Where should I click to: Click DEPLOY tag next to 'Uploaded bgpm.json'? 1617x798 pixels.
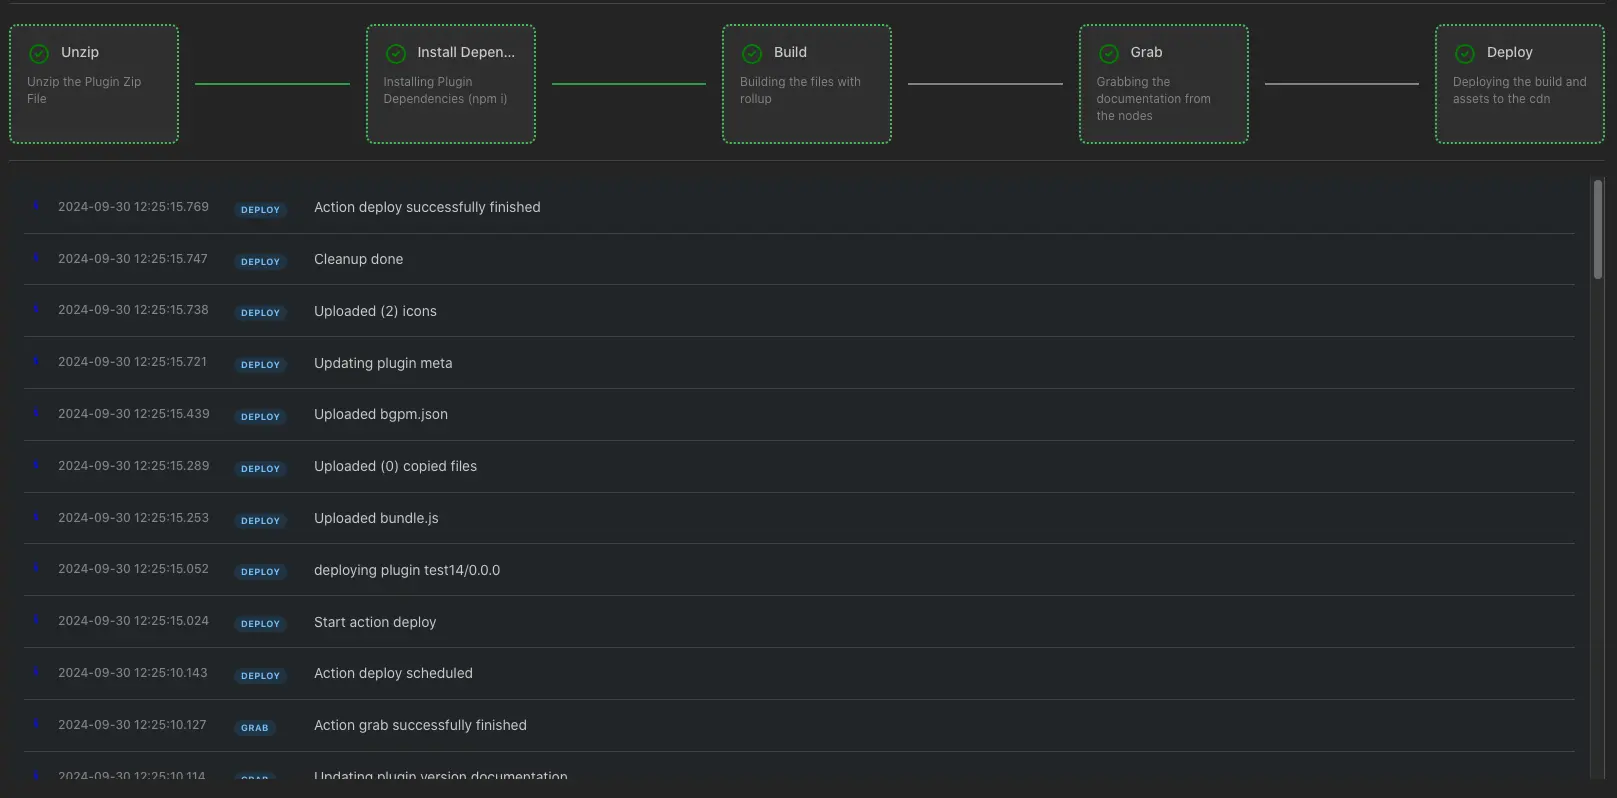pos(260,417)
